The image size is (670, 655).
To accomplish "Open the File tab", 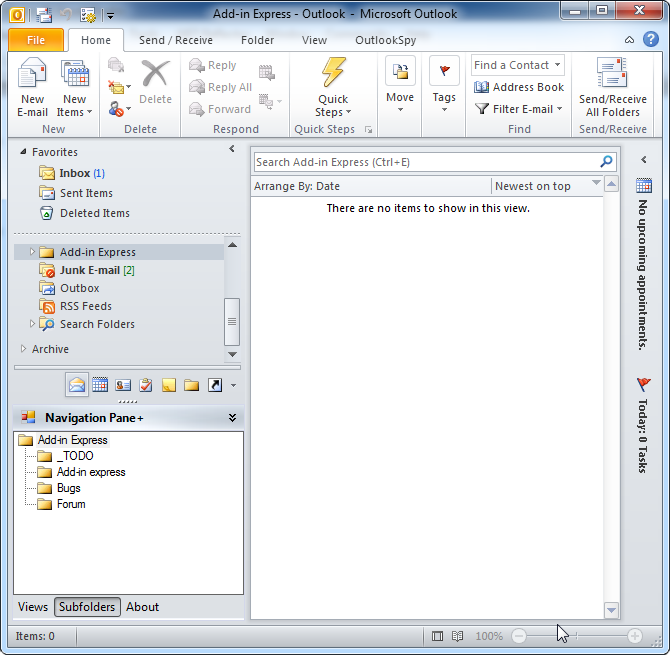I will [36, 40].
